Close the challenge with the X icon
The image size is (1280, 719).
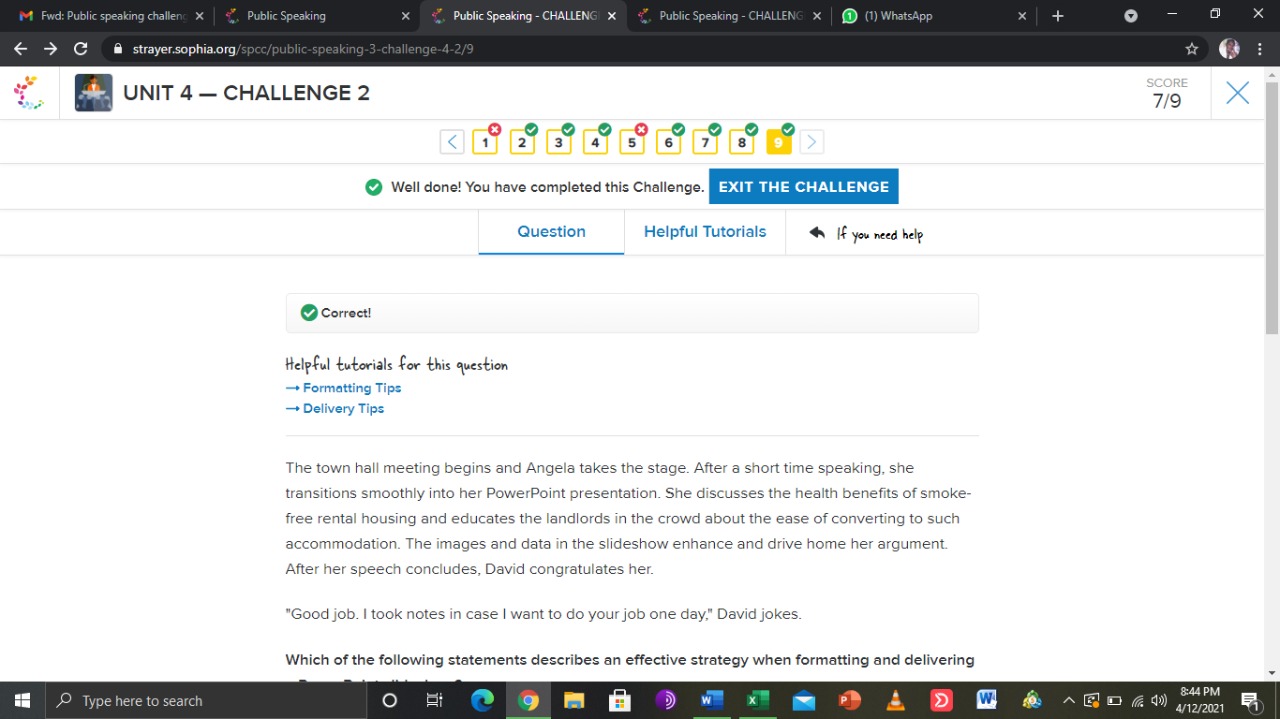pyautogui.click(x=1237, y=93)
